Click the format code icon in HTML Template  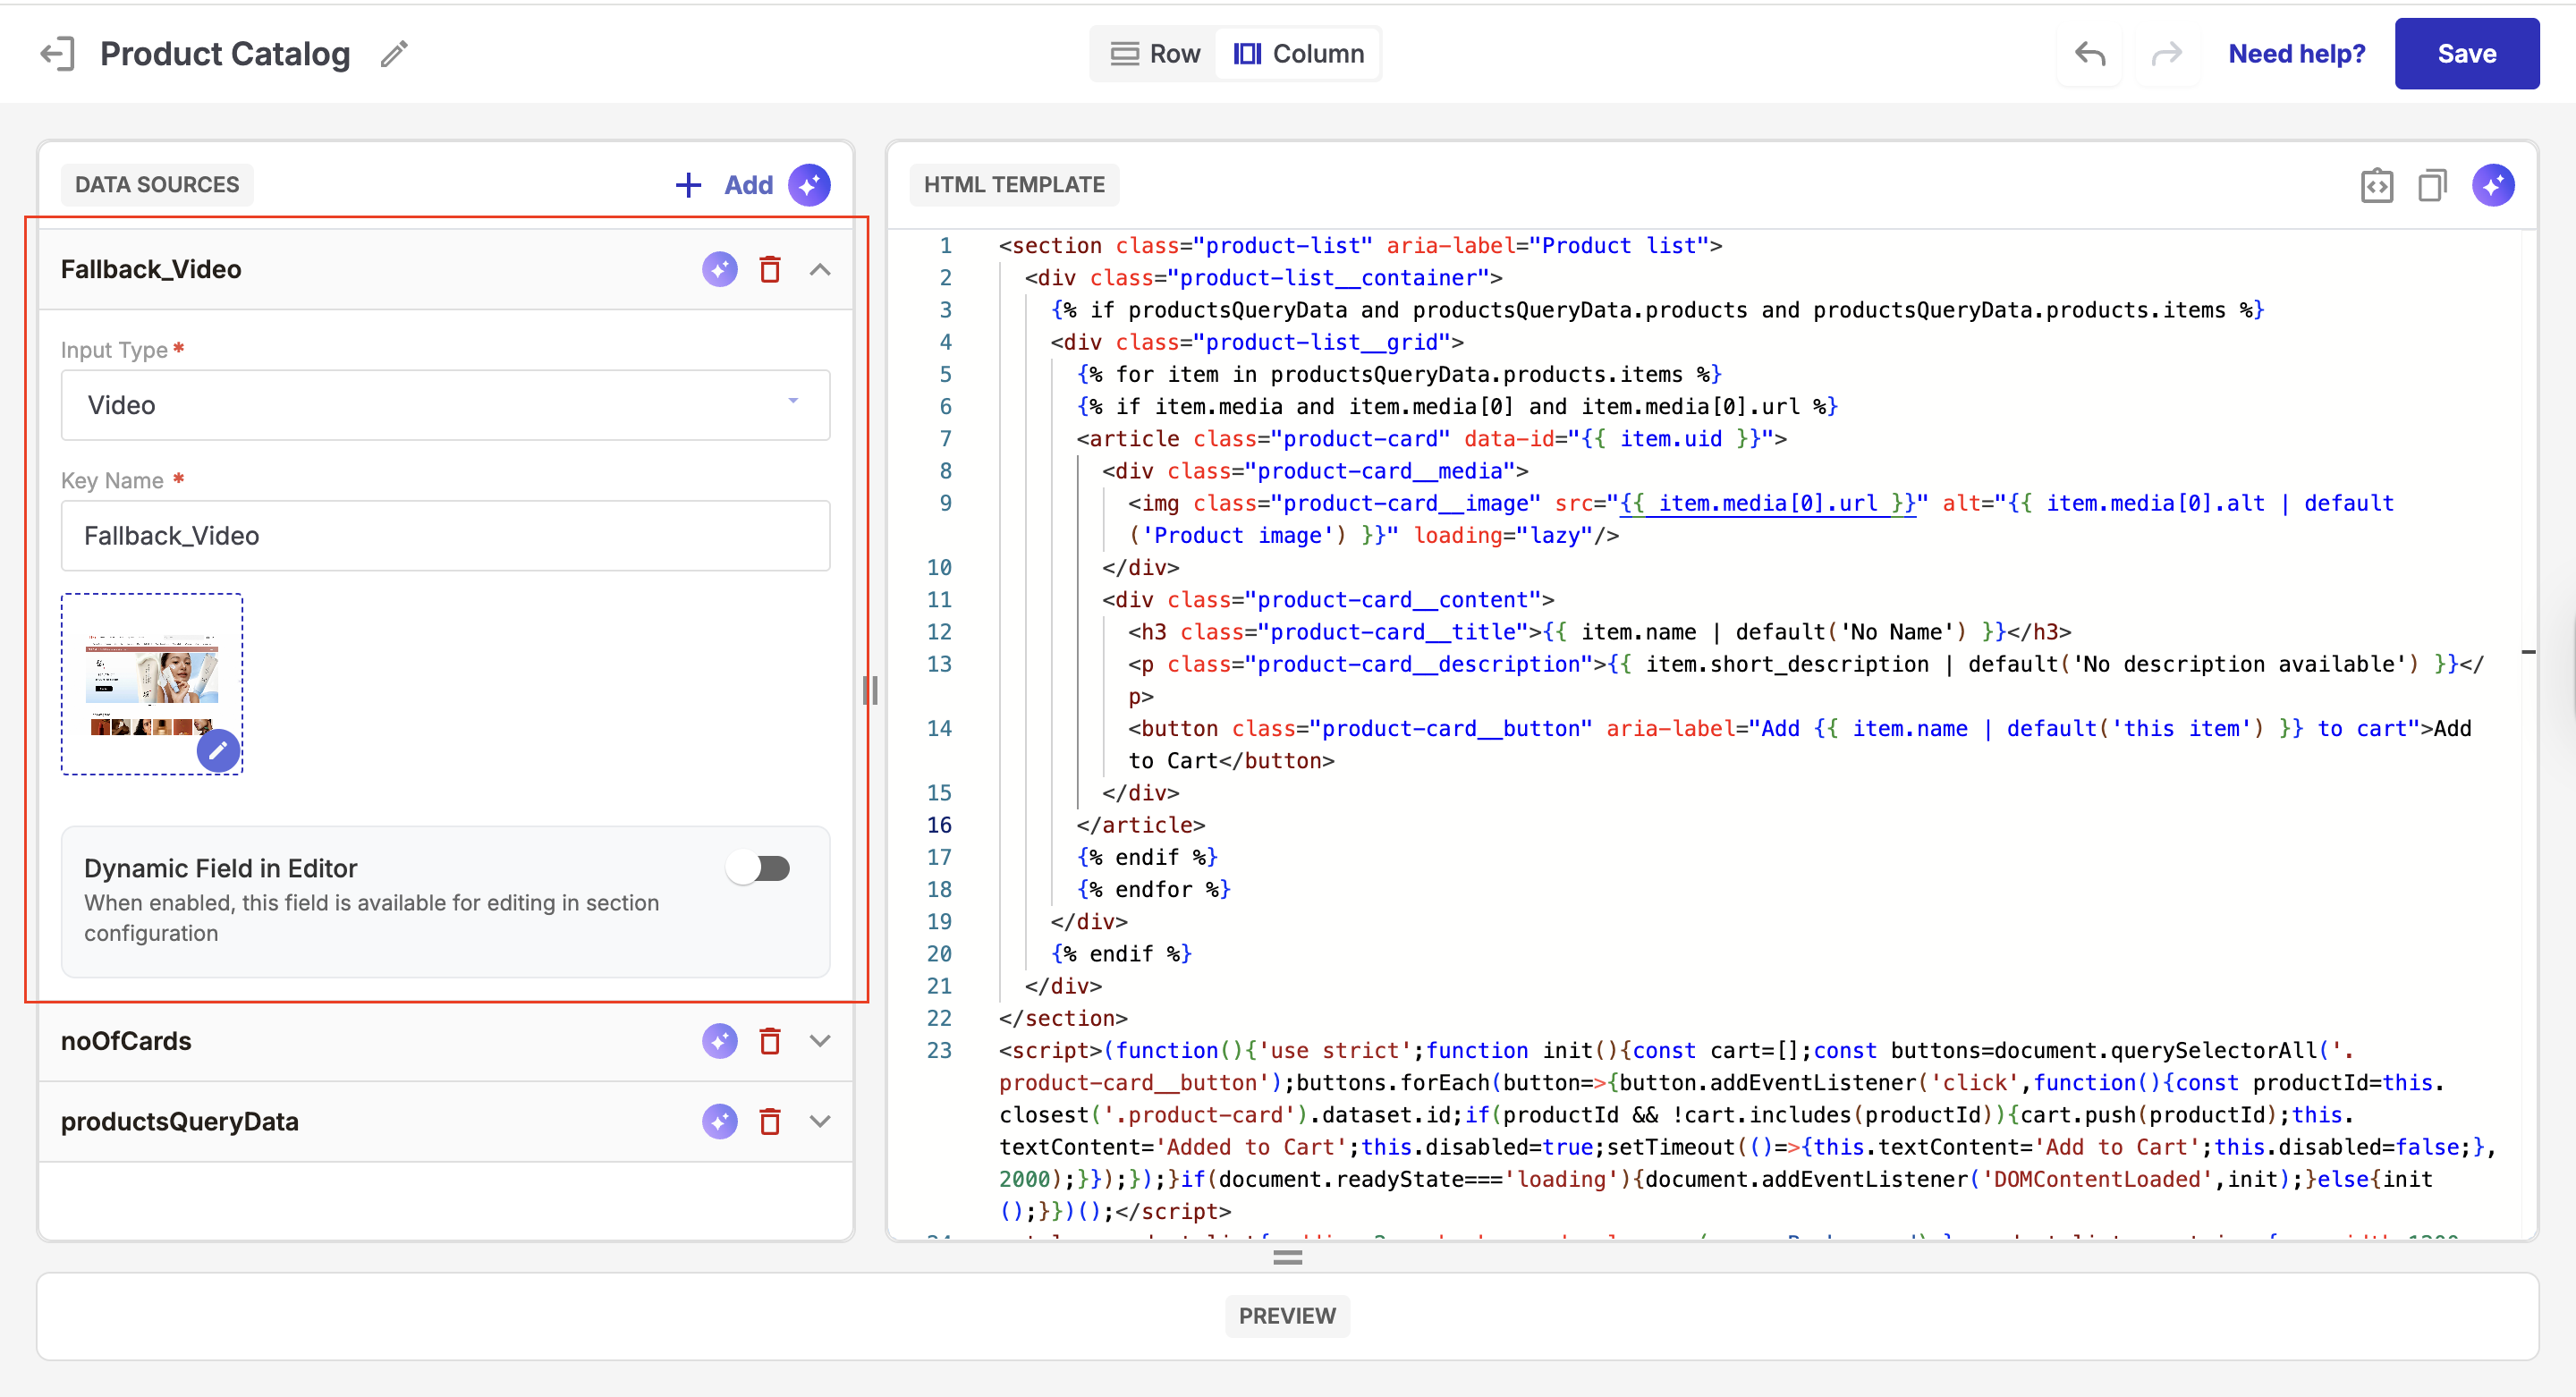click(x=2376, y=185)
